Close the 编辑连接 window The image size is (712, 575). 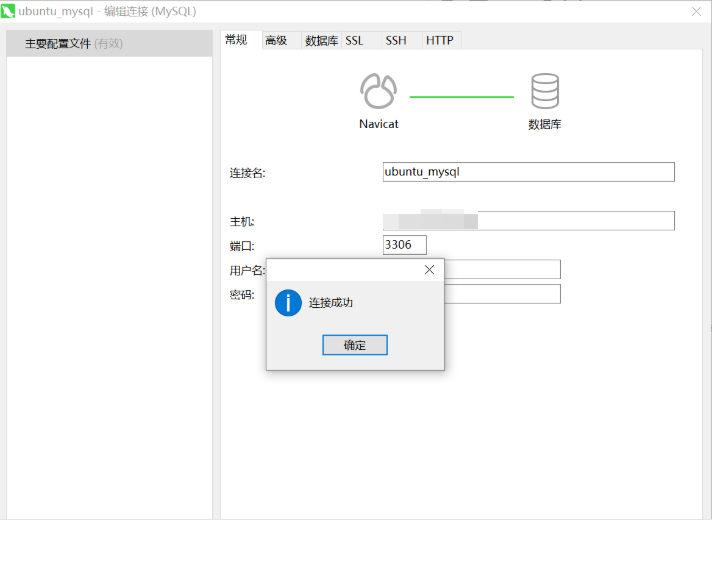(x=696, y=11)
